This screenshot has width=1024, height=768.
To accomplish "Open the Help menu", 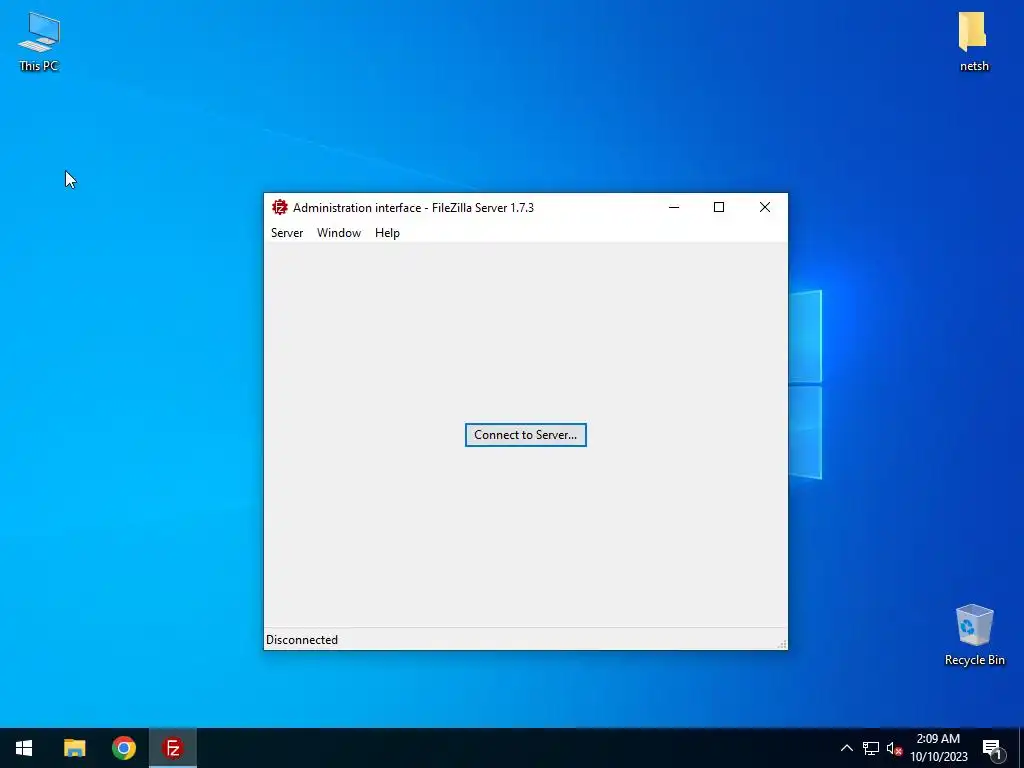I will coord(387,233).
